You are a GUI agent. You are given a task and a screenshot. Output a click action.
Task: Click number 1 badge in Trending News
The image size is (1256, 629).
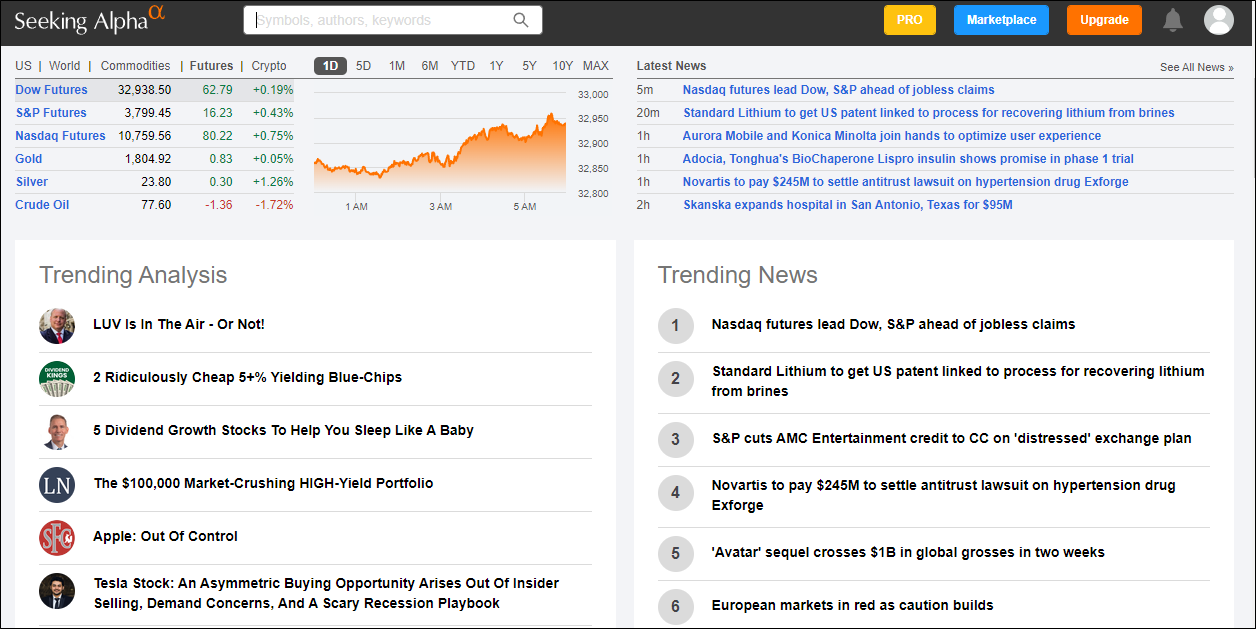click(675, 325)
